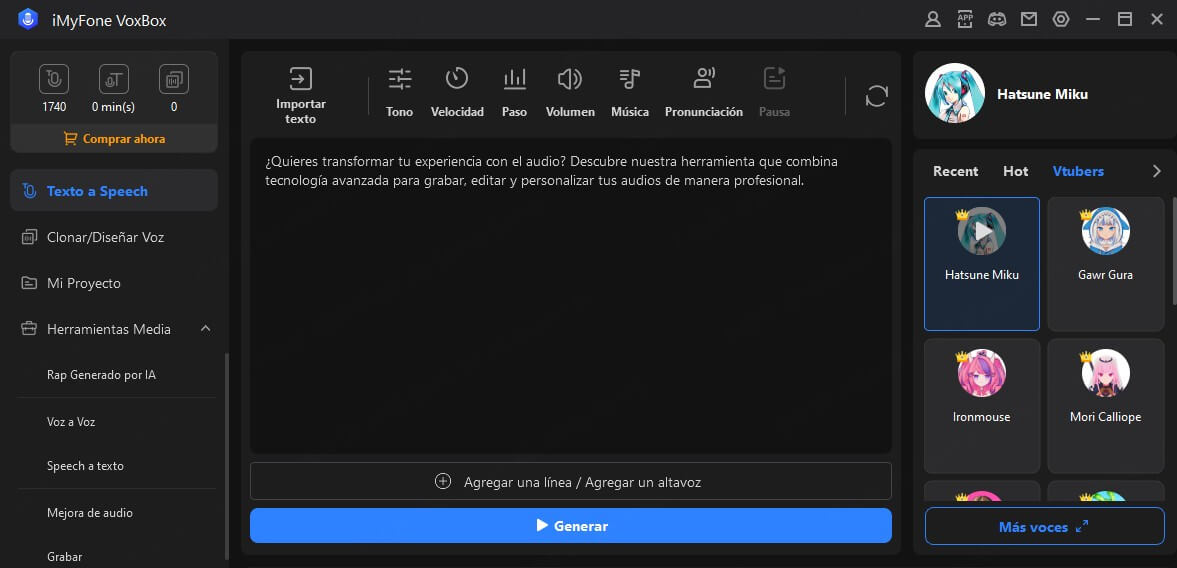Click the refresh/reset arrows icon
Image resolution: width=1177 pixels, height=568 pixels.
[877, 96]
